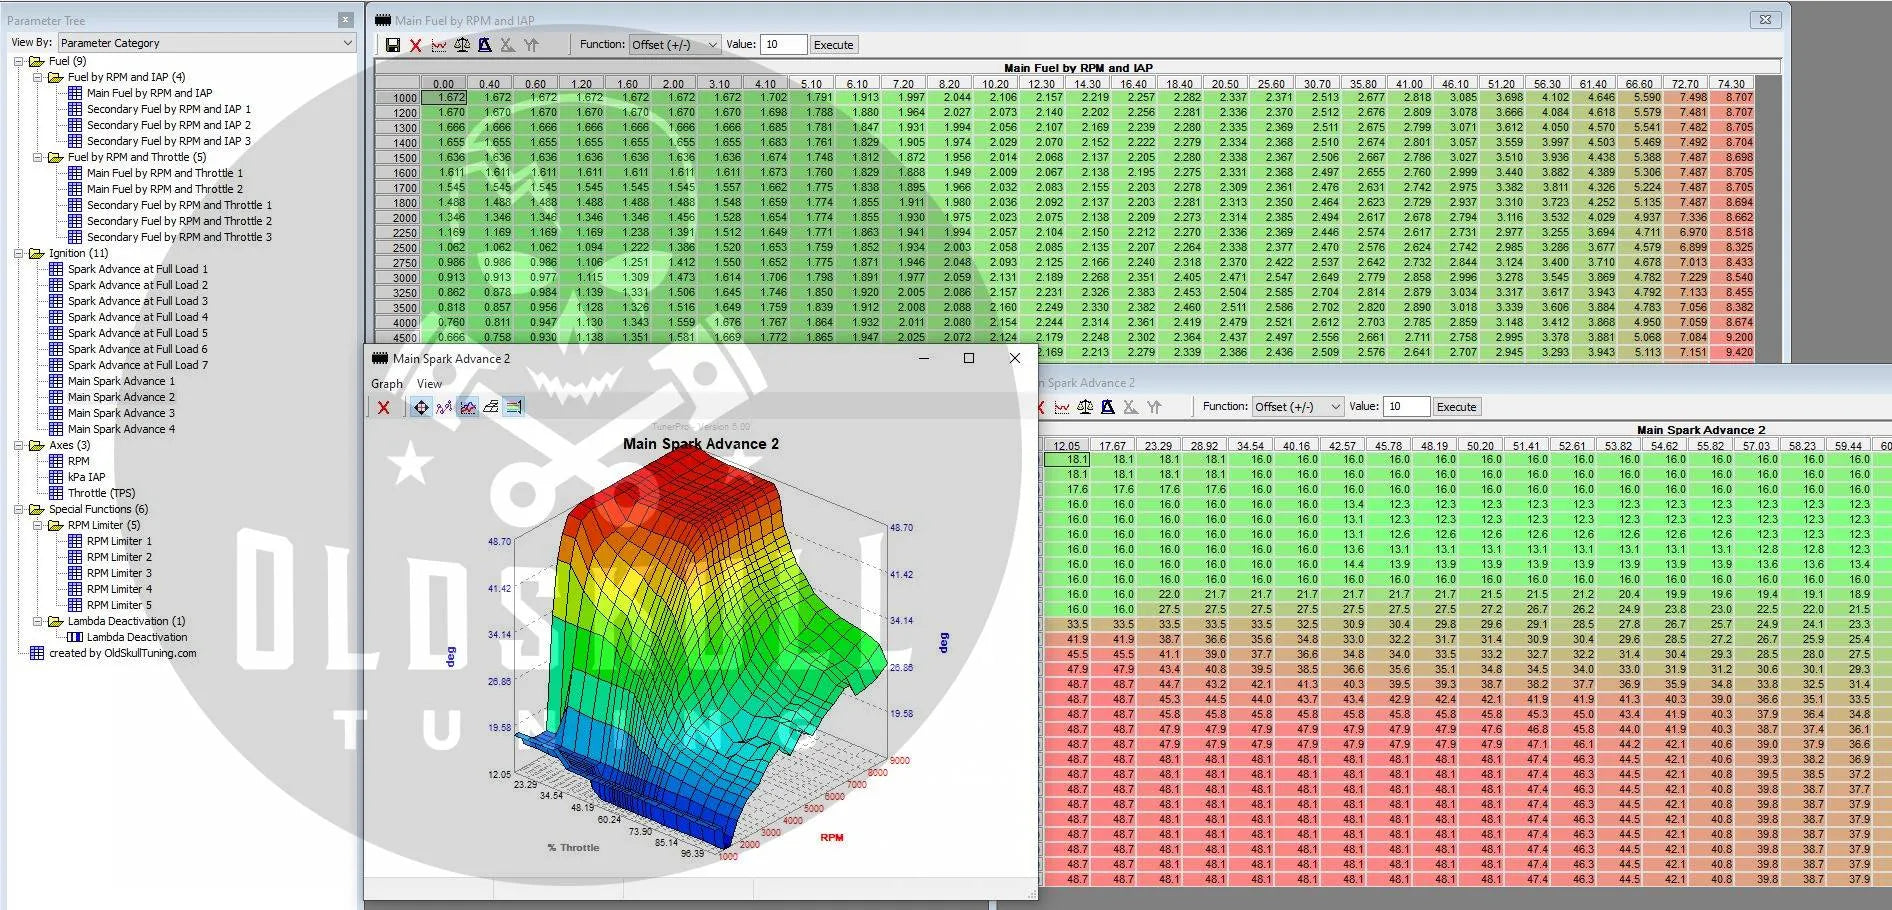Toggle the colored lines legend button in graph toolbar
Viewport: 1892px width, 910px height.
coord(514,407)
